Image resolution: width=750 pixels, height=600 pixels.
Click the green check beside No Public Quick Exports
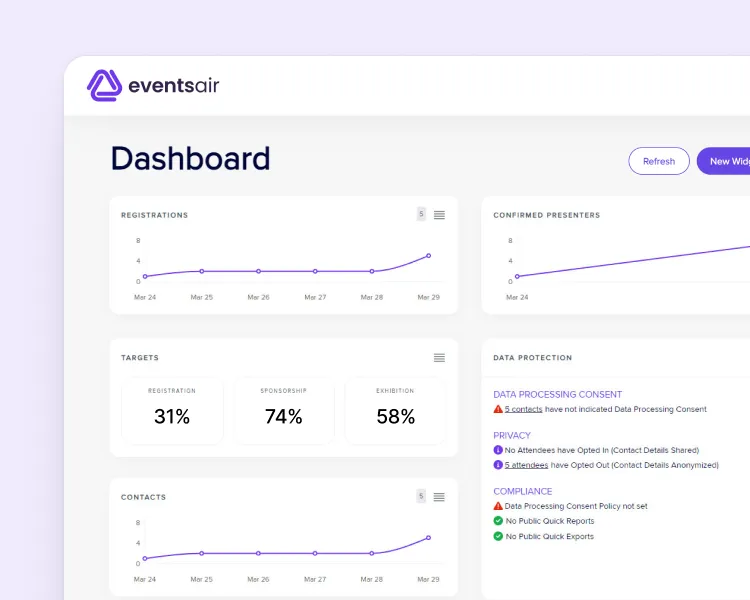[498, 536]
